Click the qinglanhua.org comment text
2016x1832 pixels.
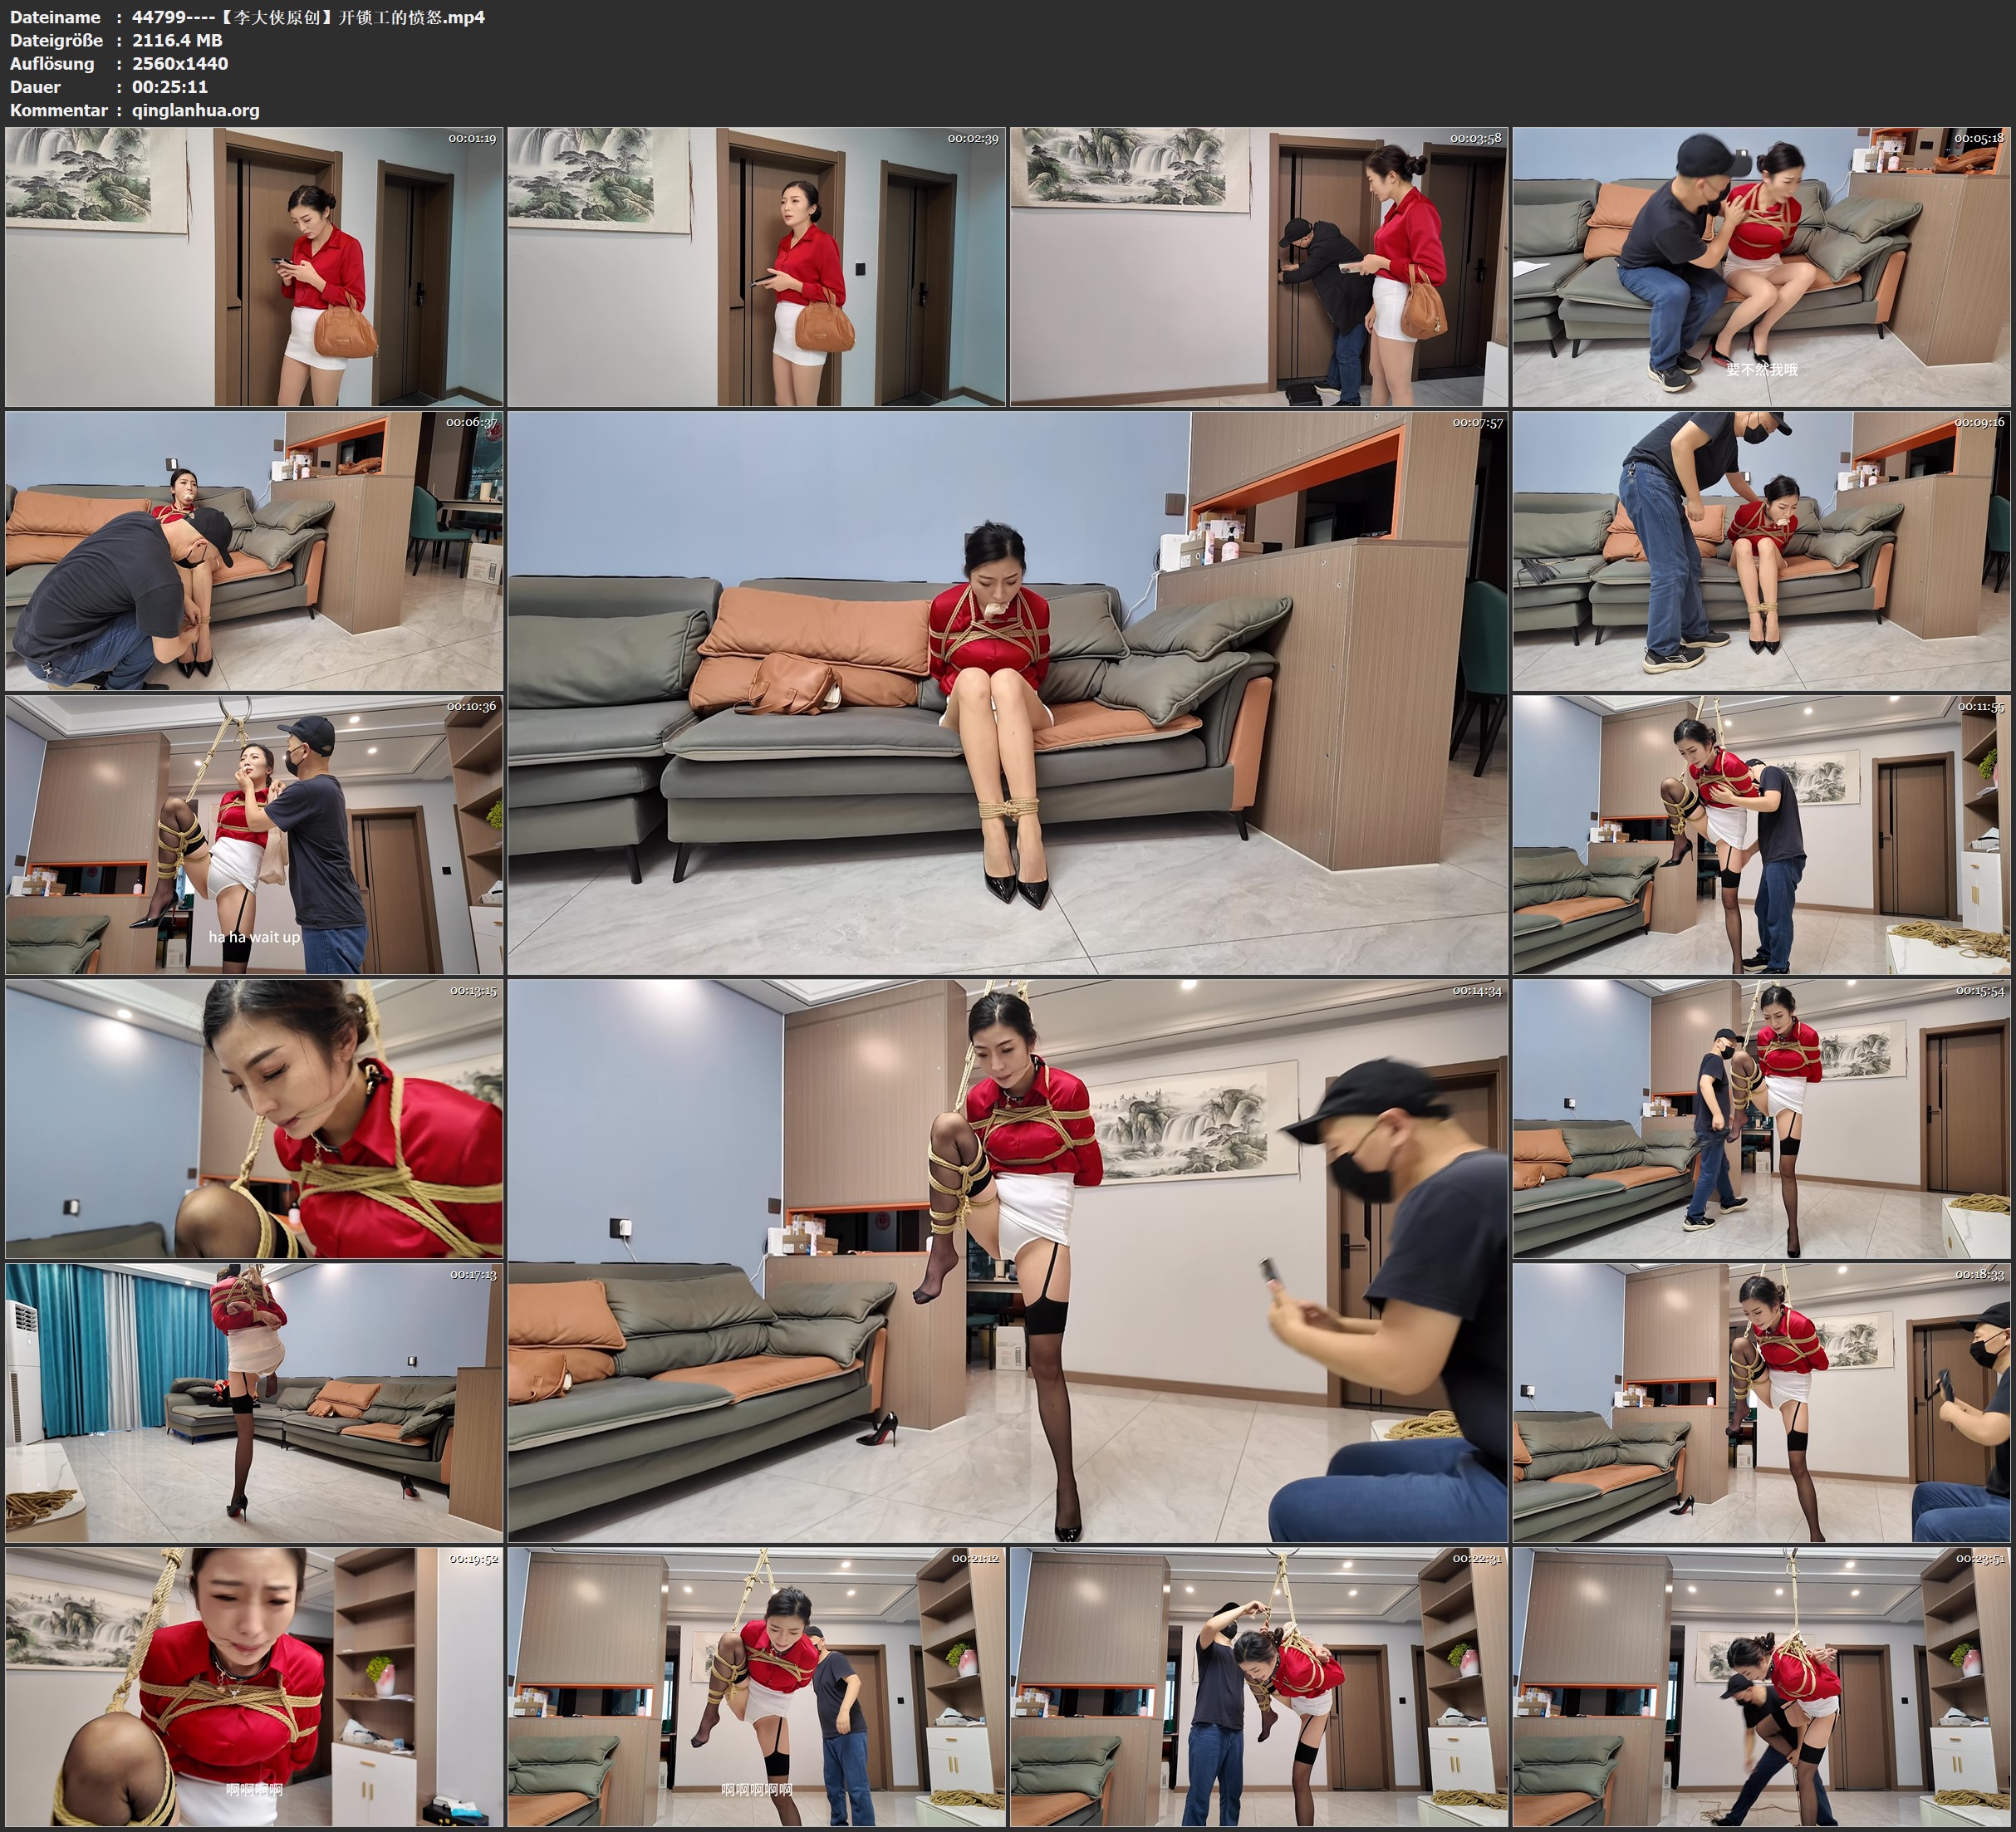195,110
